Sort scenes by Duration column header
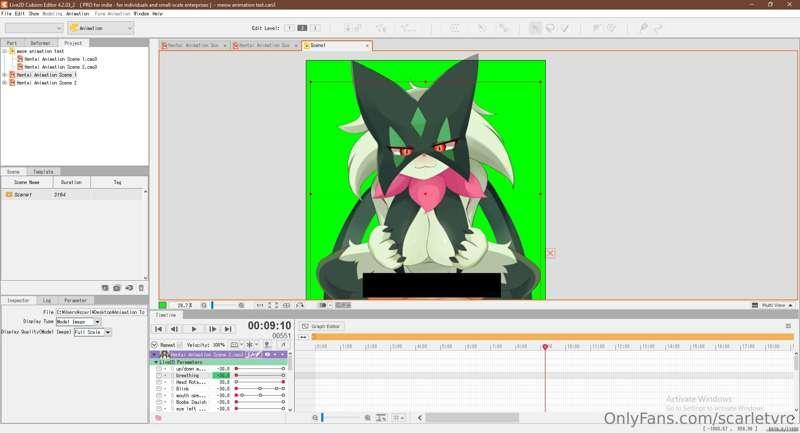 coord(71,182)
